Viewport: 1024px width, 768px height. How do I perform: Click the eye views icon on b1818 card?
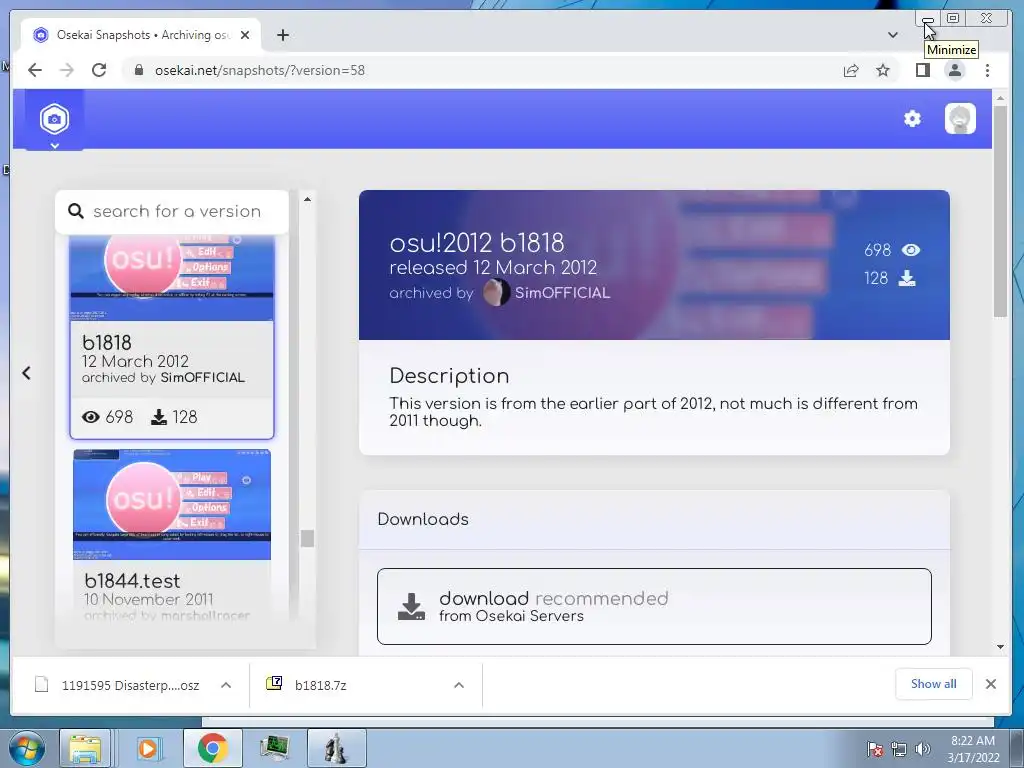tap(91, 417)
